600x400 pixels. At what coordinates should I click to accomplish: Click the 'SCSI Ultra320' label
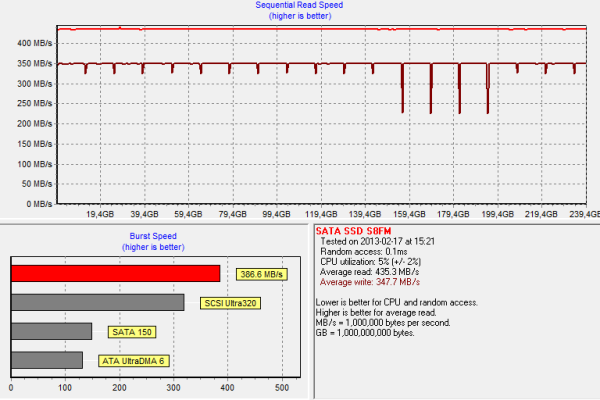(x=230, y=303)
